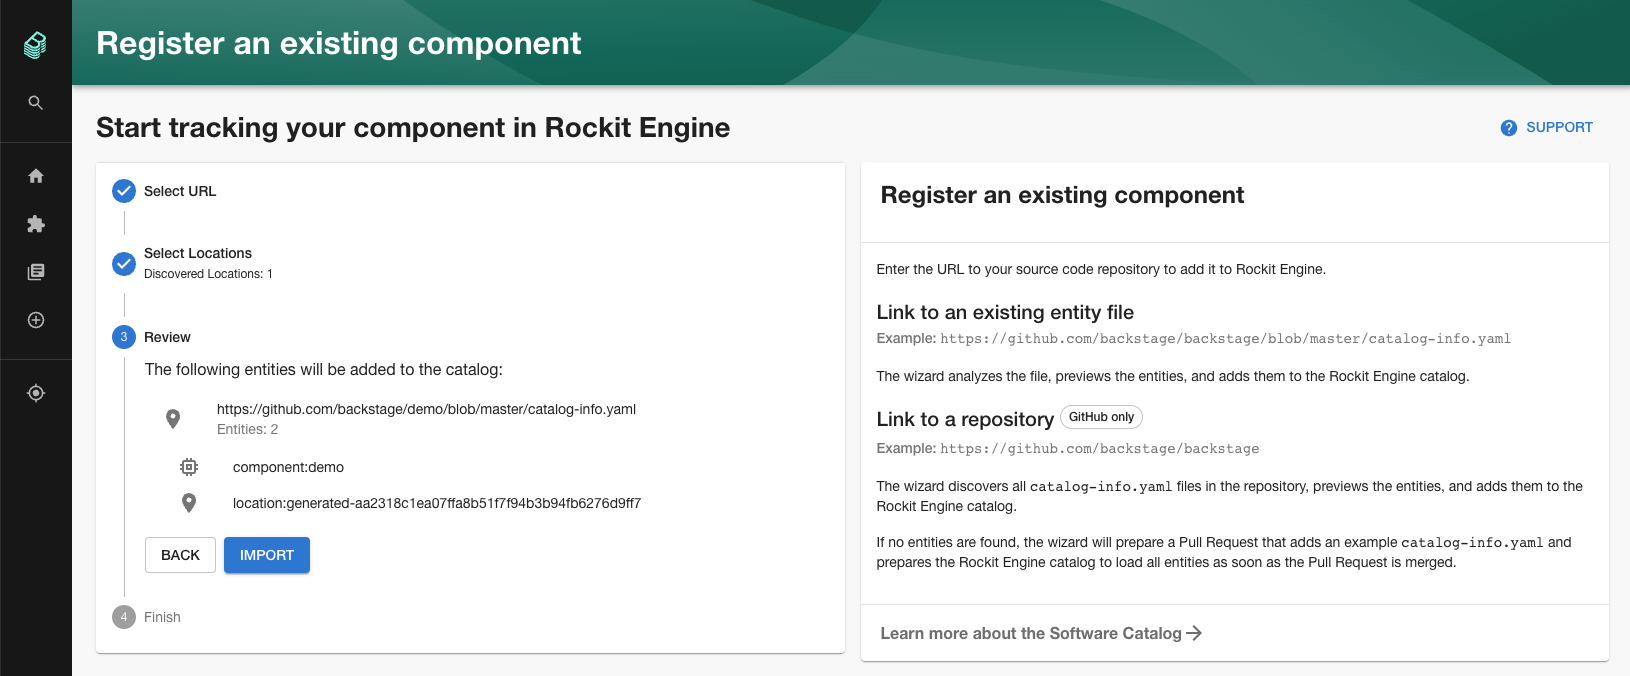
Task: Jump to the Select Locations step label
Action: (x=198, y=253)
